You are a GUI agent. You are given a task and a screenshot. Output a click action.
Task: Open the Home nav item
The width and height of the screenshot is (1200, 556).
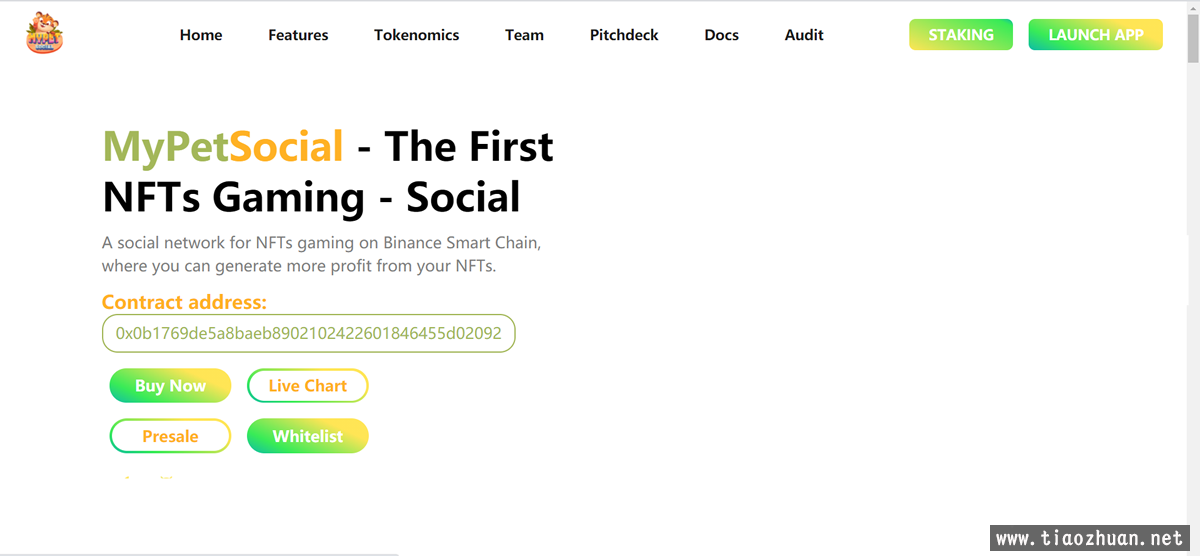click(x=201, y=35)
